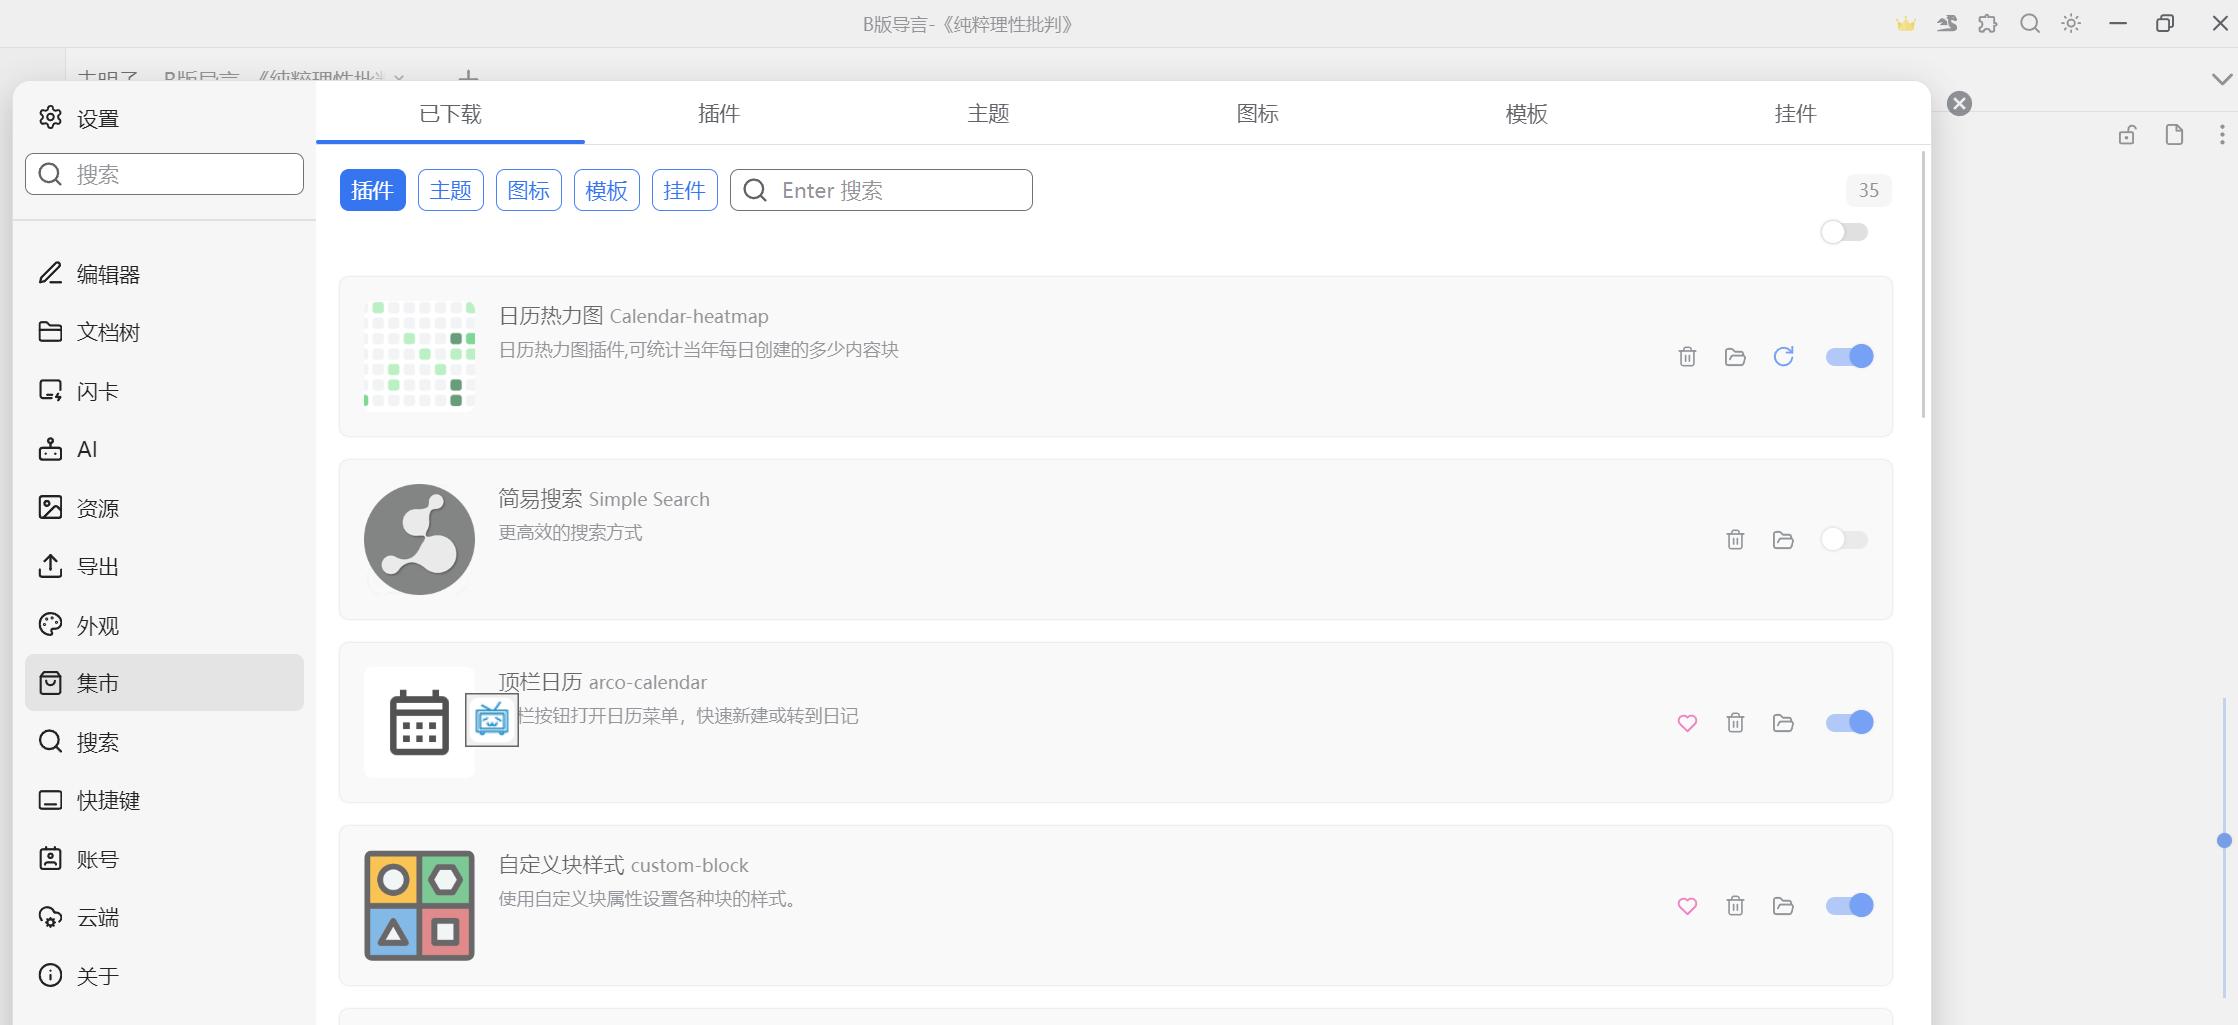Screen dimensions: 2238x1025
Task: Delete the Calendar-heatmap plugin via its trash icon
Action: click(1687, 357)
